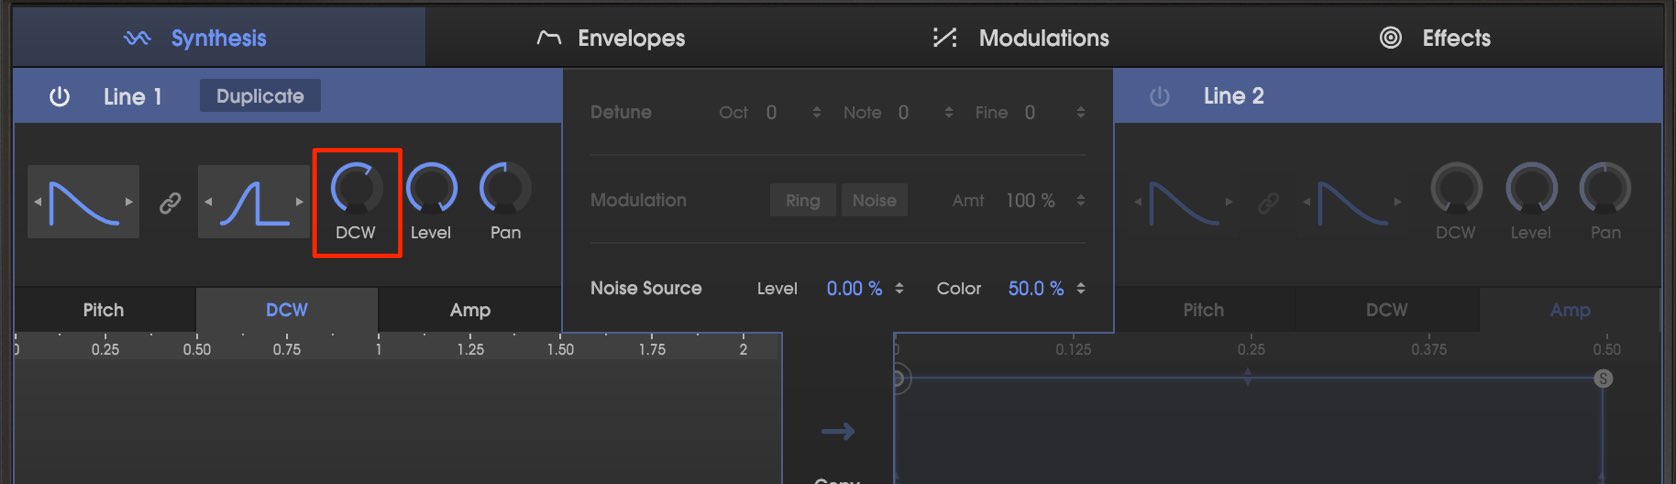Viewport: 1676px width, 484px height.
Task: Click the Line 1 sawtooth waveform display
Action: [x=83, y=202]
